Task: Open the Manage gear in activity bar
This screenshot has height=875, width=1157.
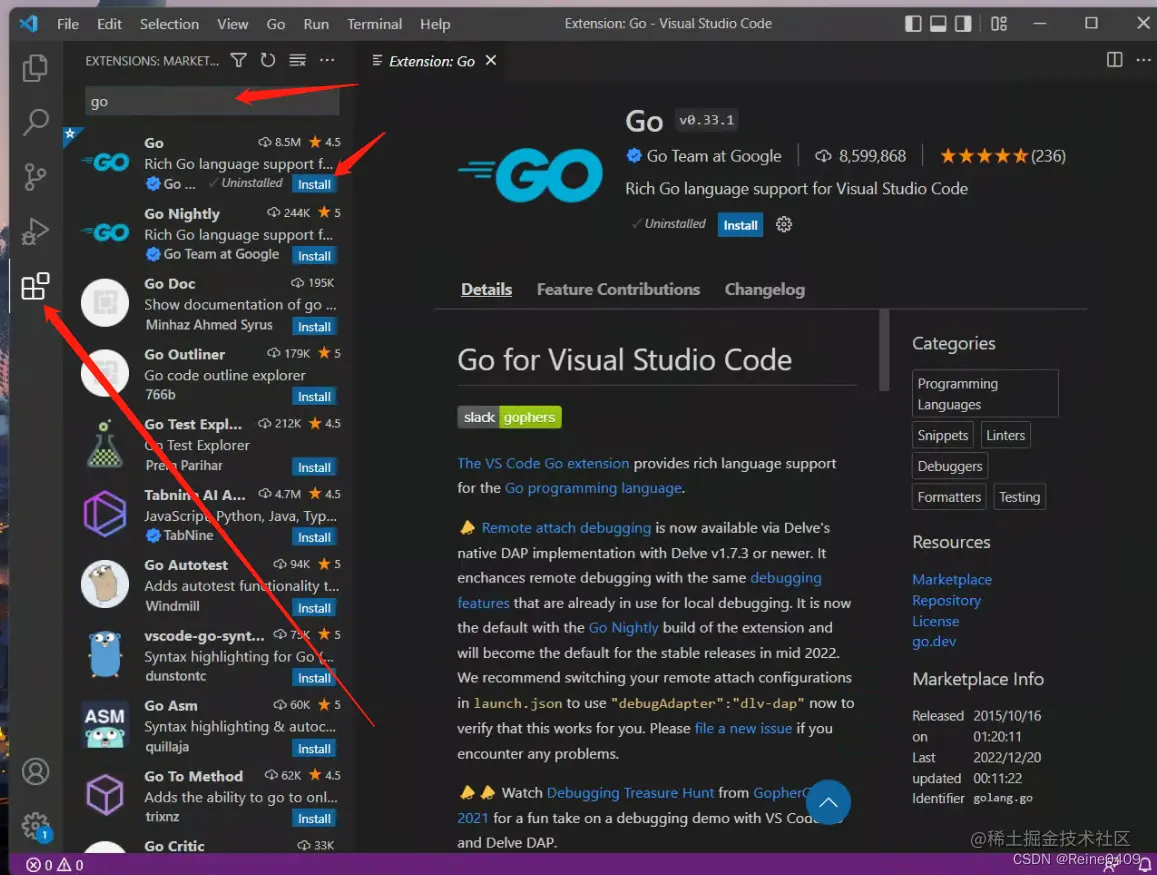Action: (x=35, y=826)
